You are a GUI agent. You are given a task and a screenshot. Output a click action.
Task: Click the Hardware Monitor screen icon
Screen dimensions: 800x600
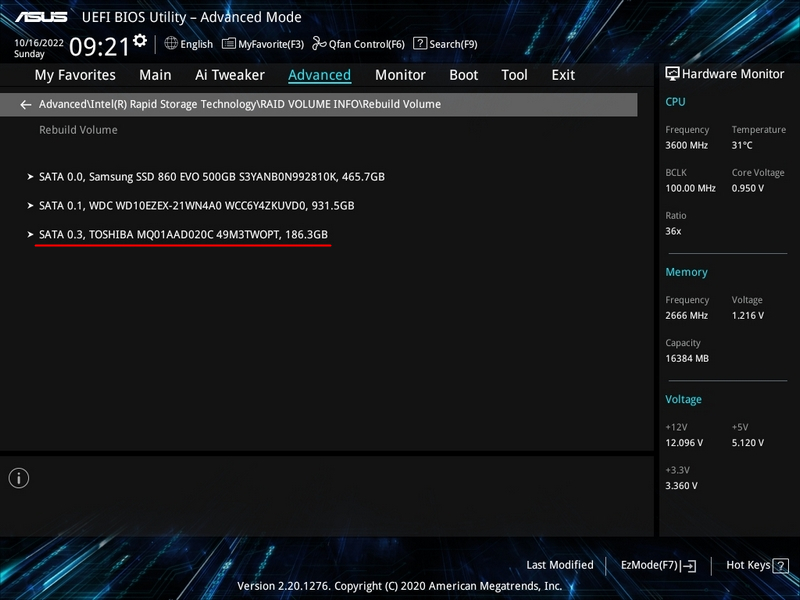[x=672, y=74]
